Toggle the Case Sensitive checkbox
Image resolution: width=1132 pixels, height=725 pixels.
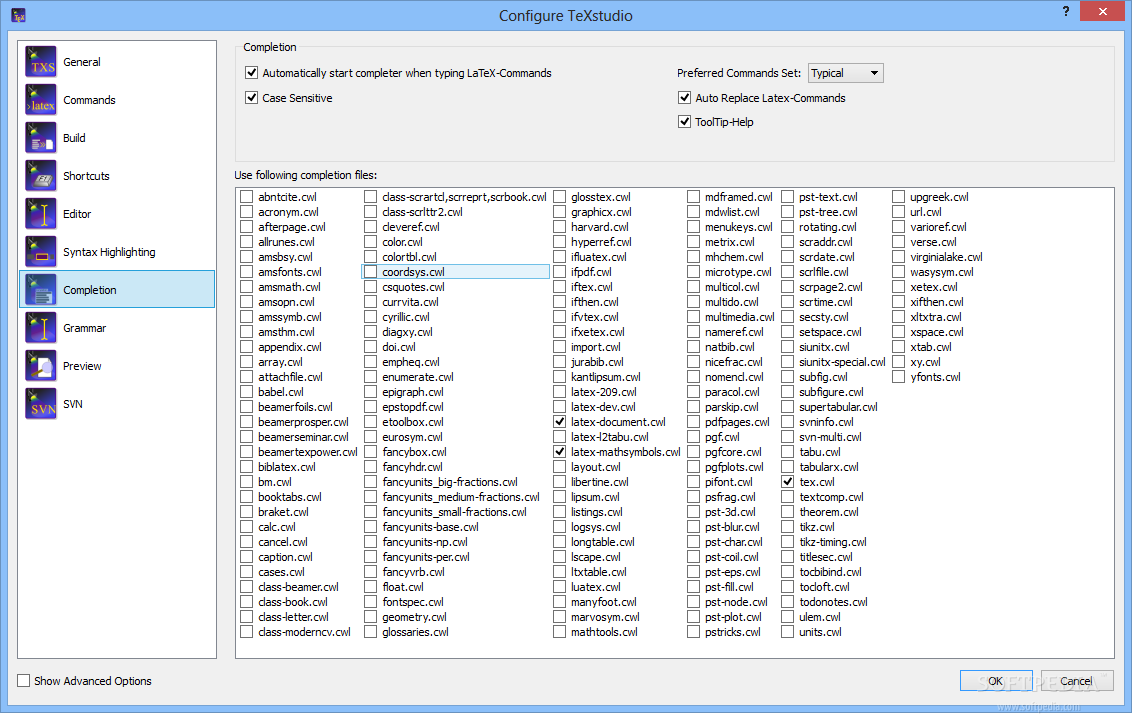point(251,97)
